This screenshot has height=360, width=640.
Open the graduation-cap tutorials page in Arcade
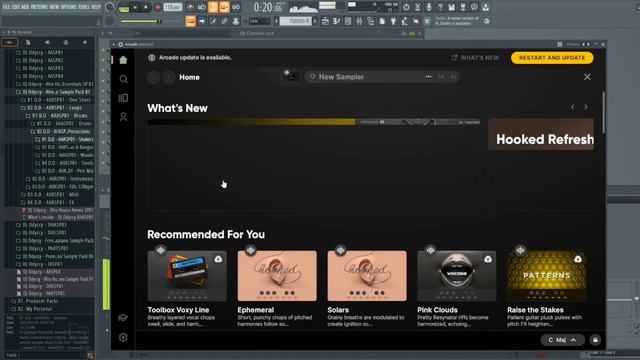pos(123,318)
